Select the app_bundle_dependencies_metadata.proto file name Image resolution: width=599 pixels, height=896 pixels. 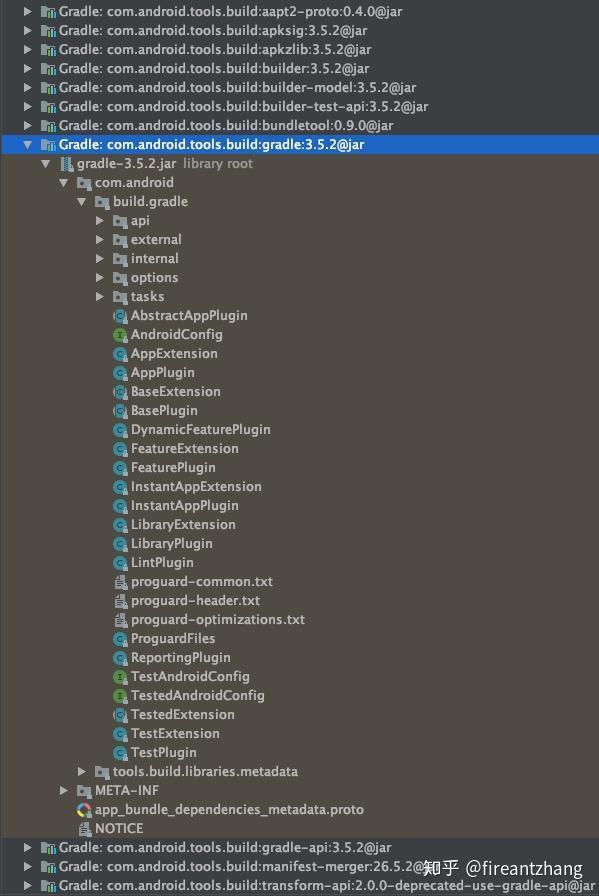coord(229,810)
